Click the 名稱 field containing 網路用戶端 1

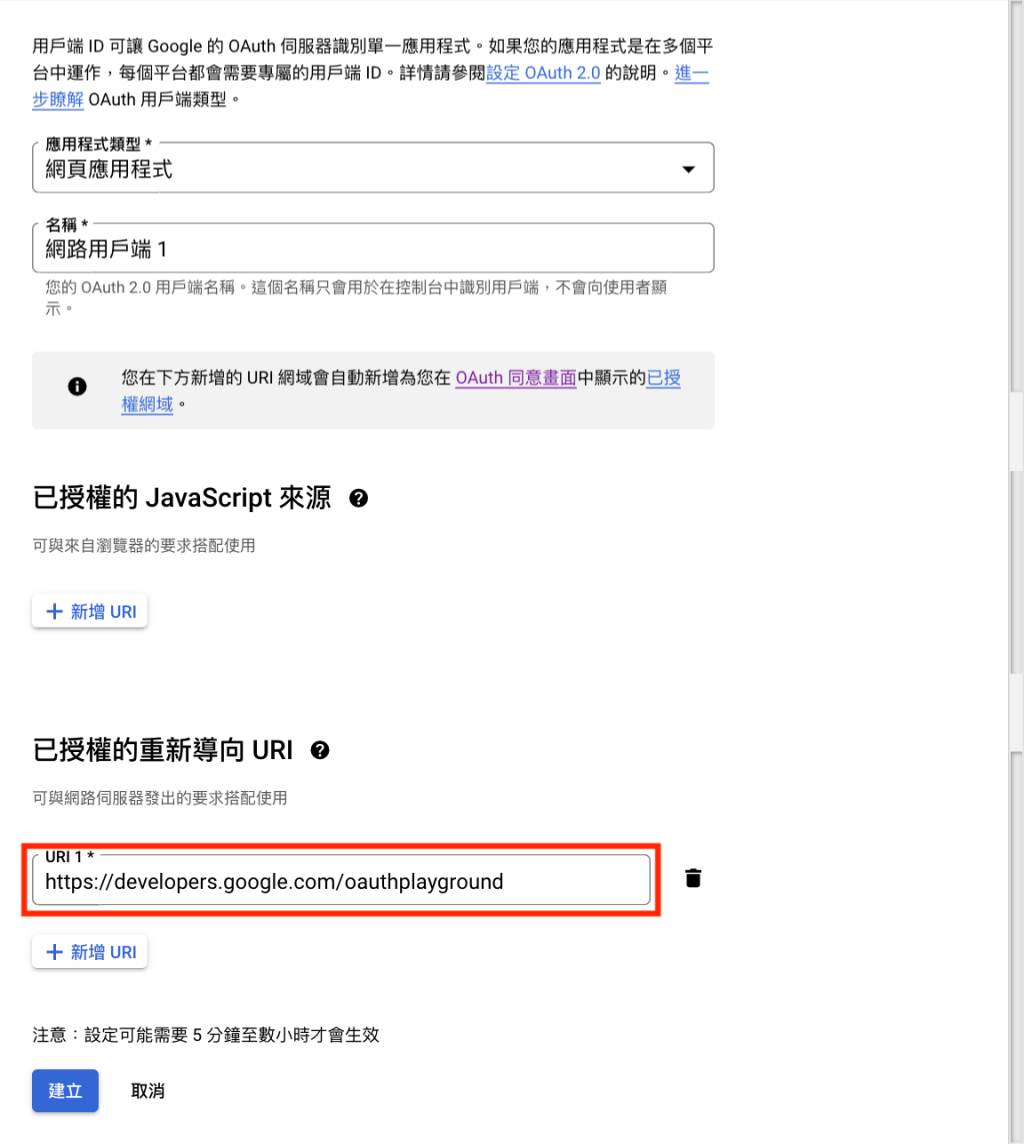(x=373, y=248)
